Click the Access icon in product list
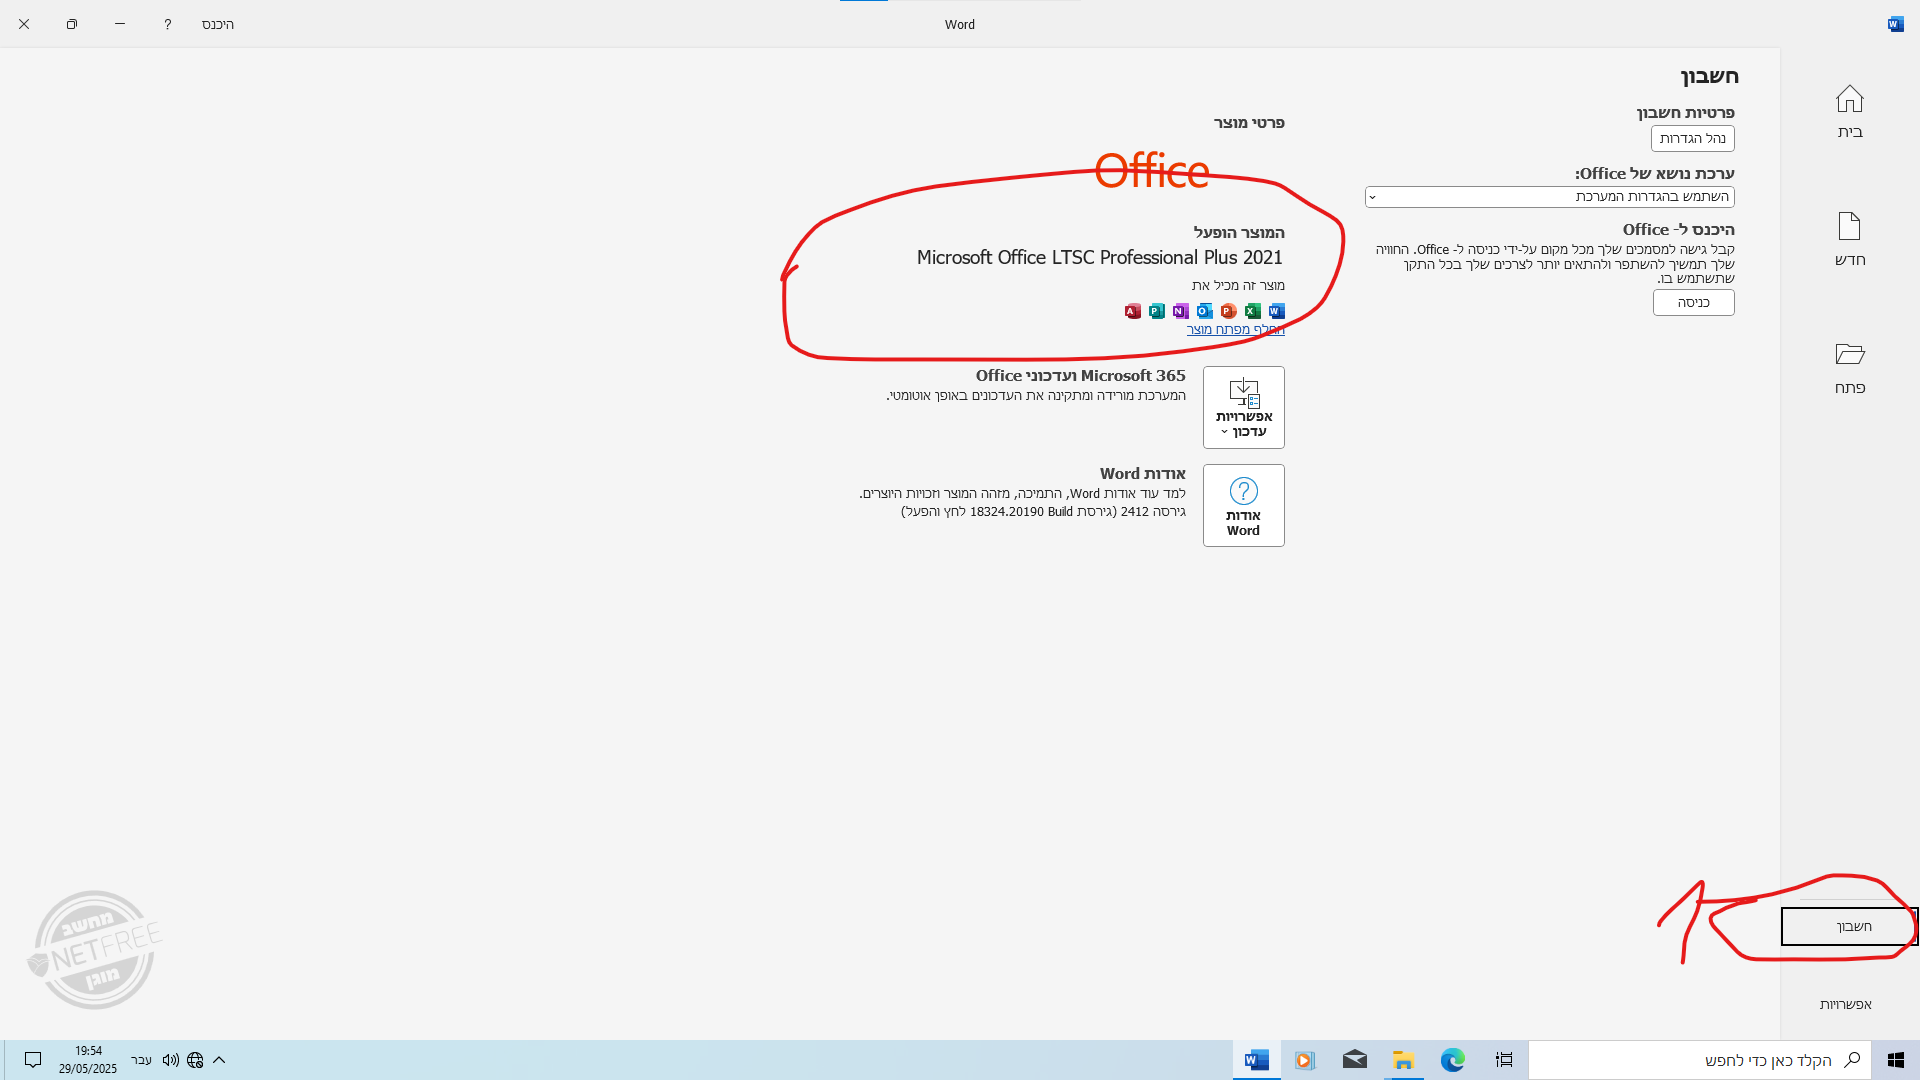The height and width of the screenshot is (1080, 1920). [x=1132, y=311]
